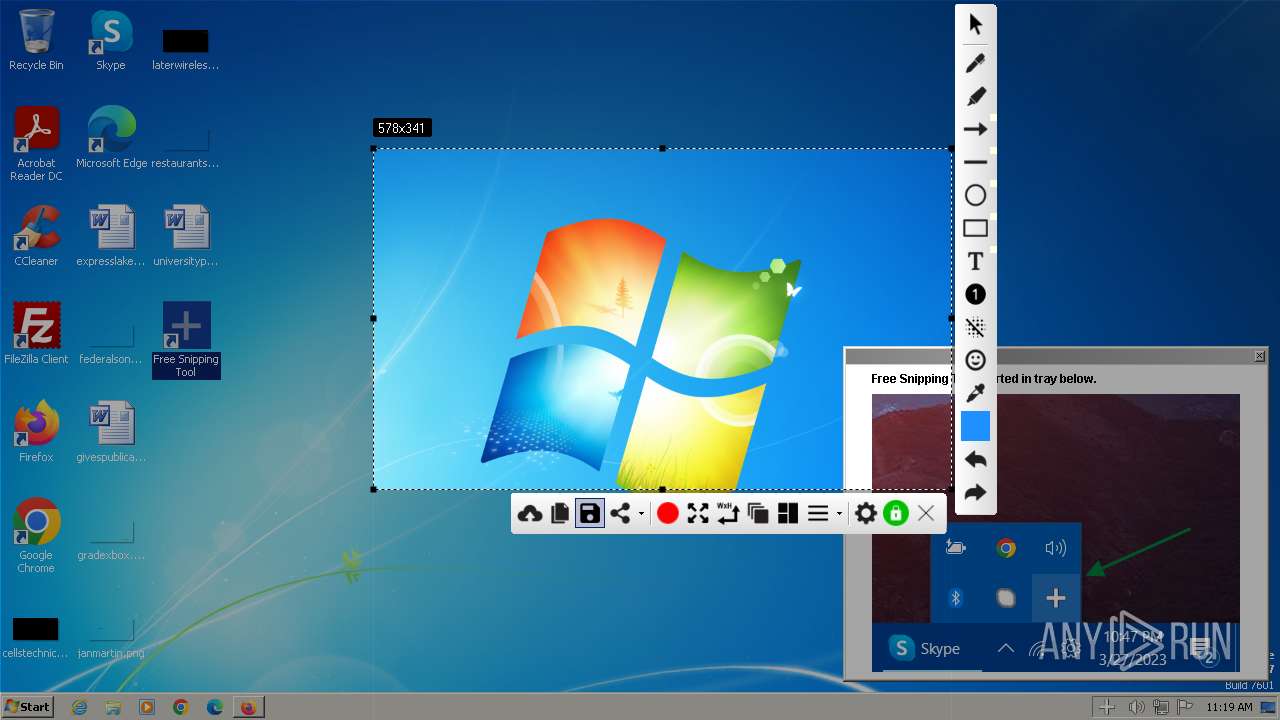Open Free Snipping Tool desktop shortcut
The height and width of the screenshot is (720, 1280).
(x=186, y=340)
